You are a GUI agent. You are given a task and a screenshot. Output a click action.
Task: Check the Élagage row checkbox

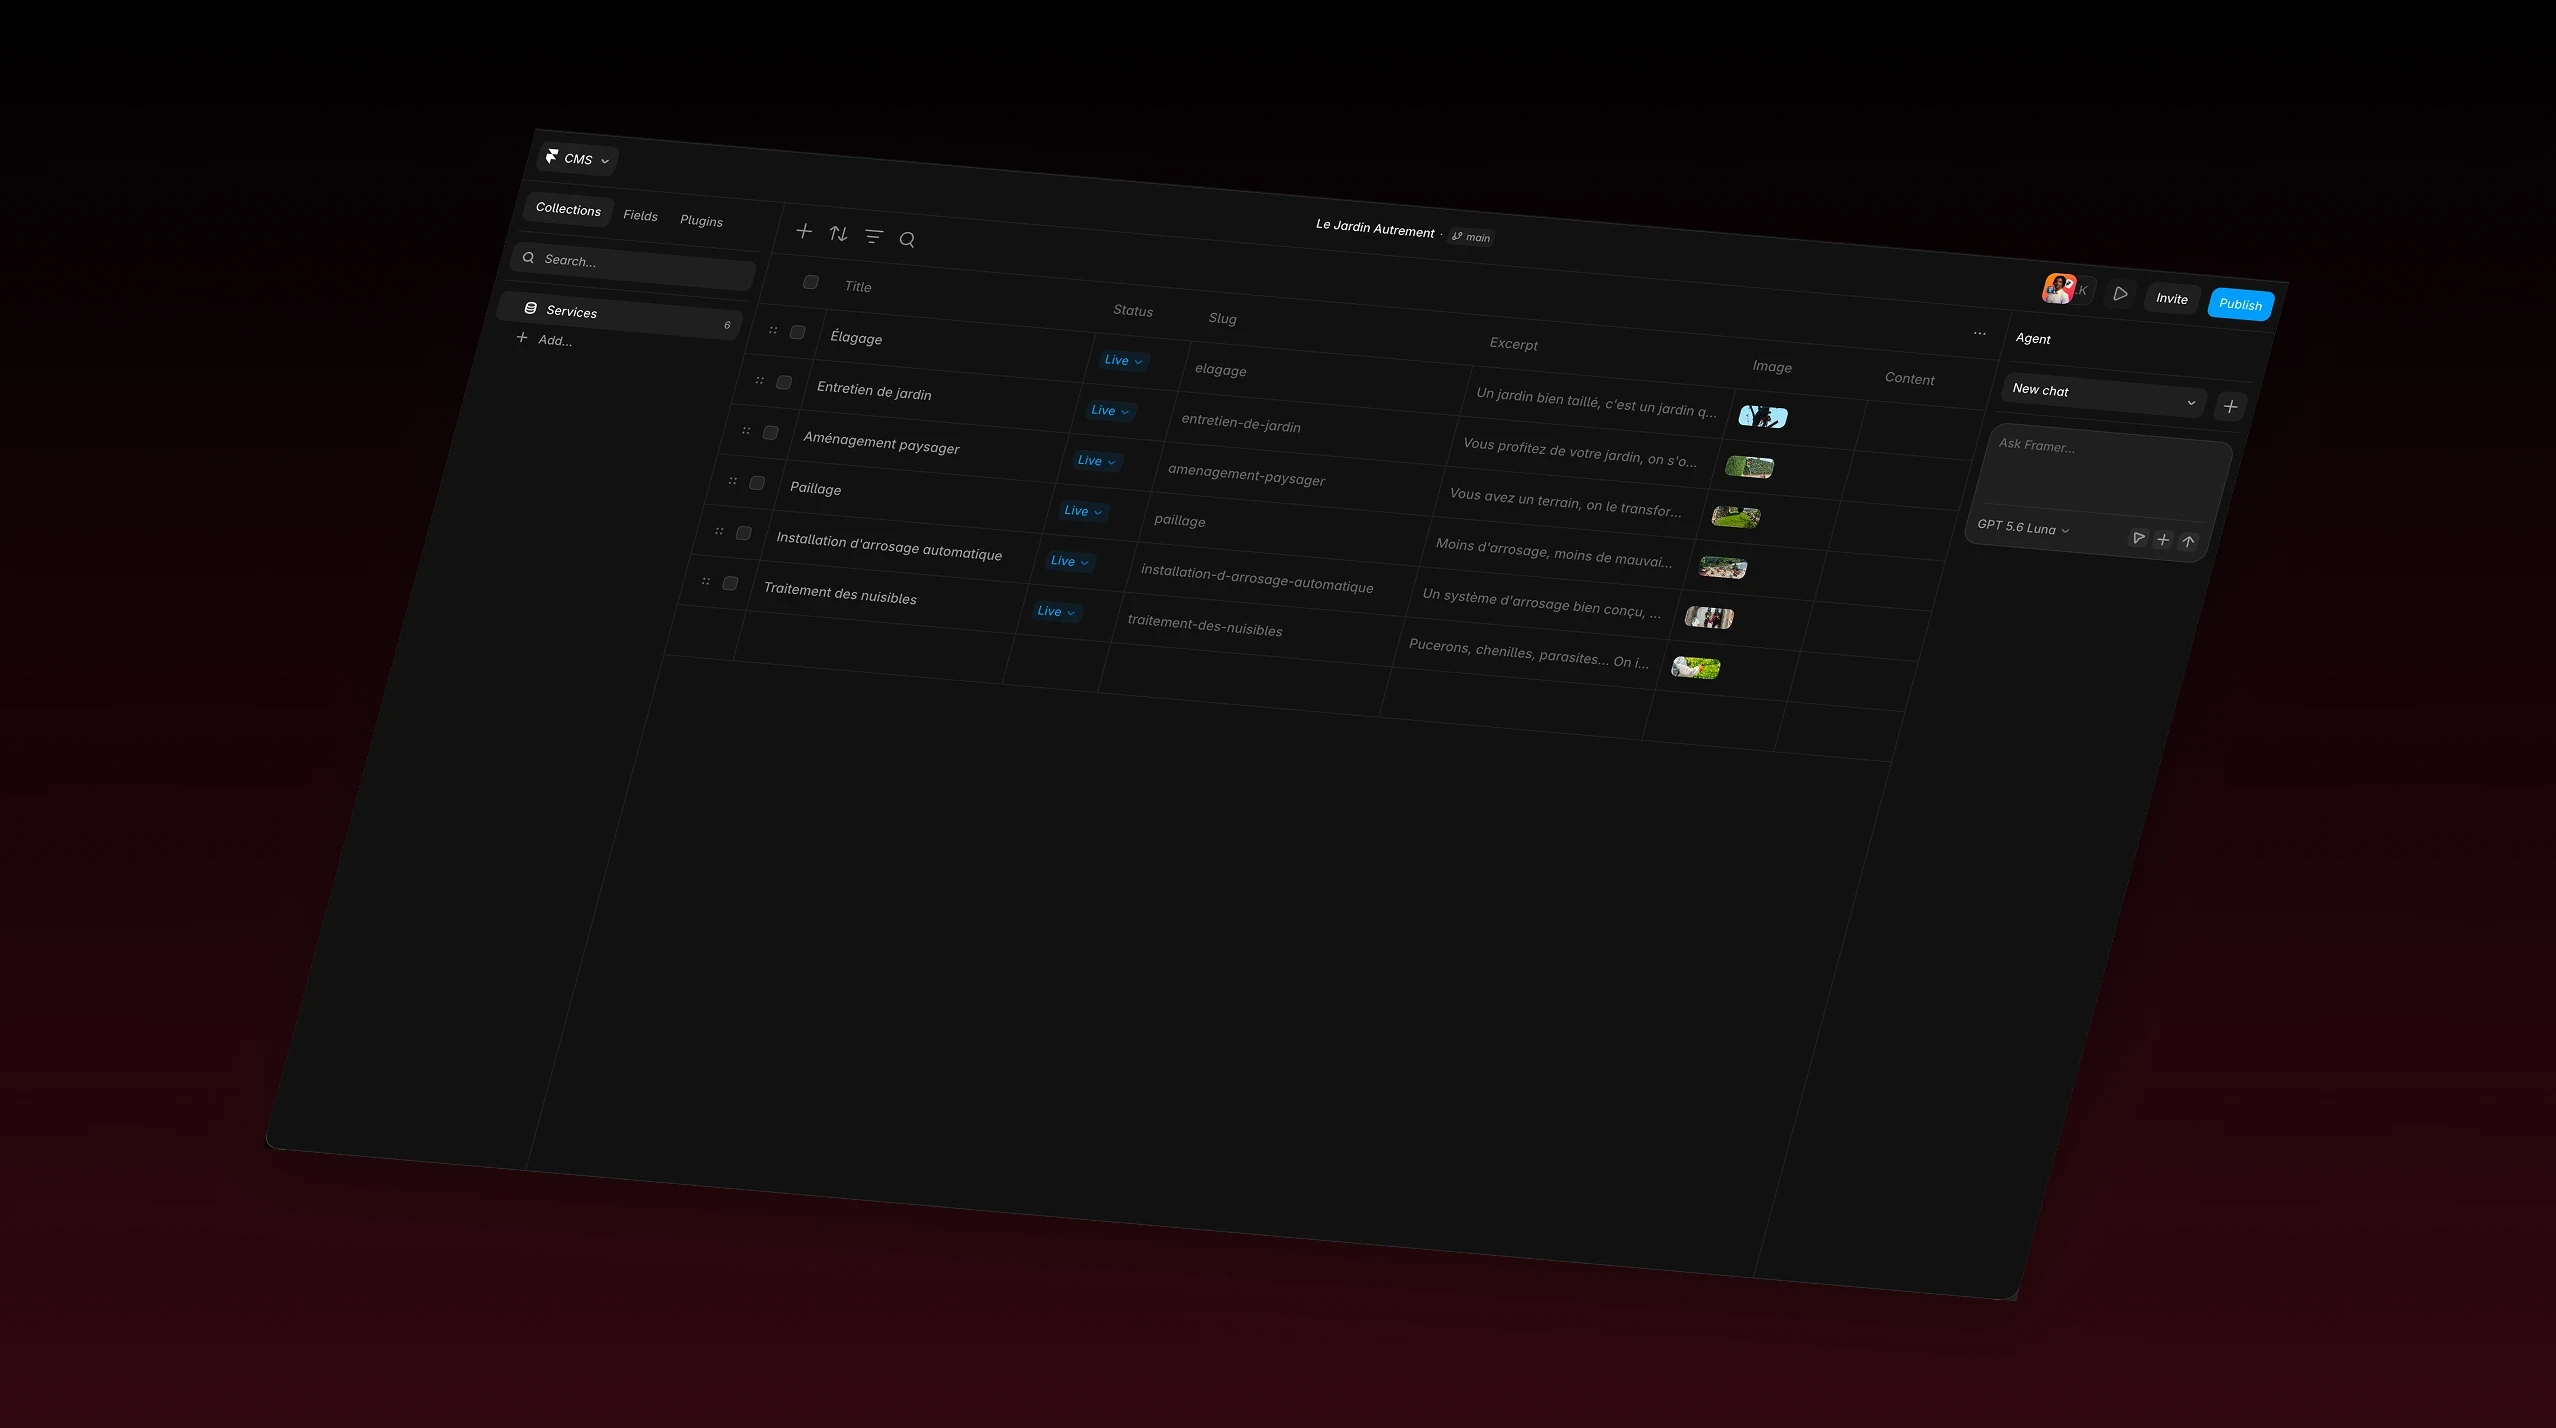(797, 332)
